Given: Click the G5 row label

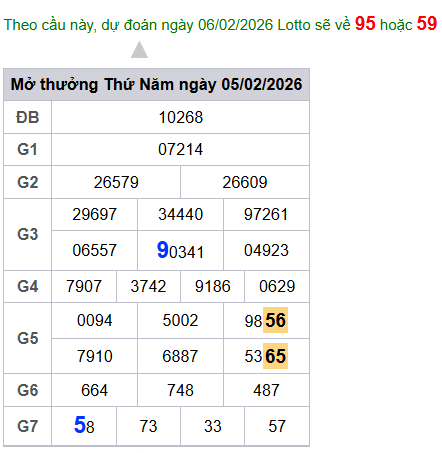Looking at the screenshot, I should click(28, 338).
